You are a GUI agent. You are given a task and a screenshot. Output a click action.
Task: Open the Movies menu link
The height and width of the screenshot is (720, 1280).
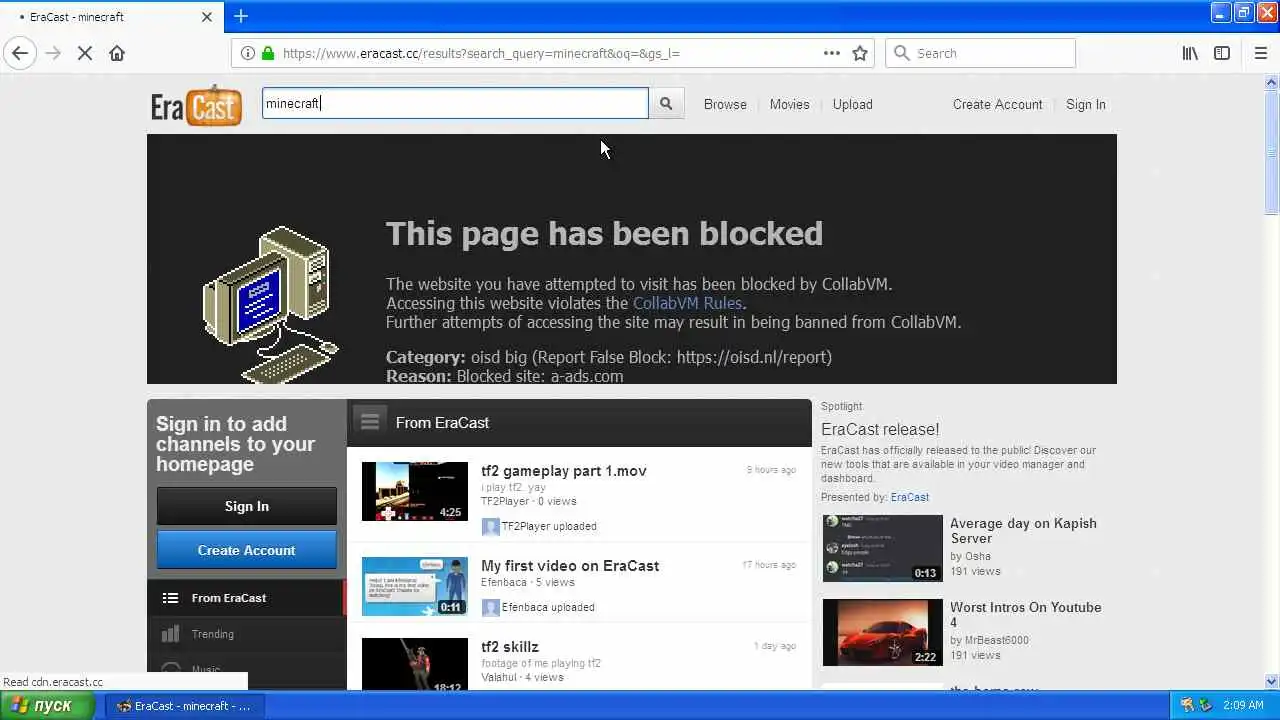pos(789,104)
